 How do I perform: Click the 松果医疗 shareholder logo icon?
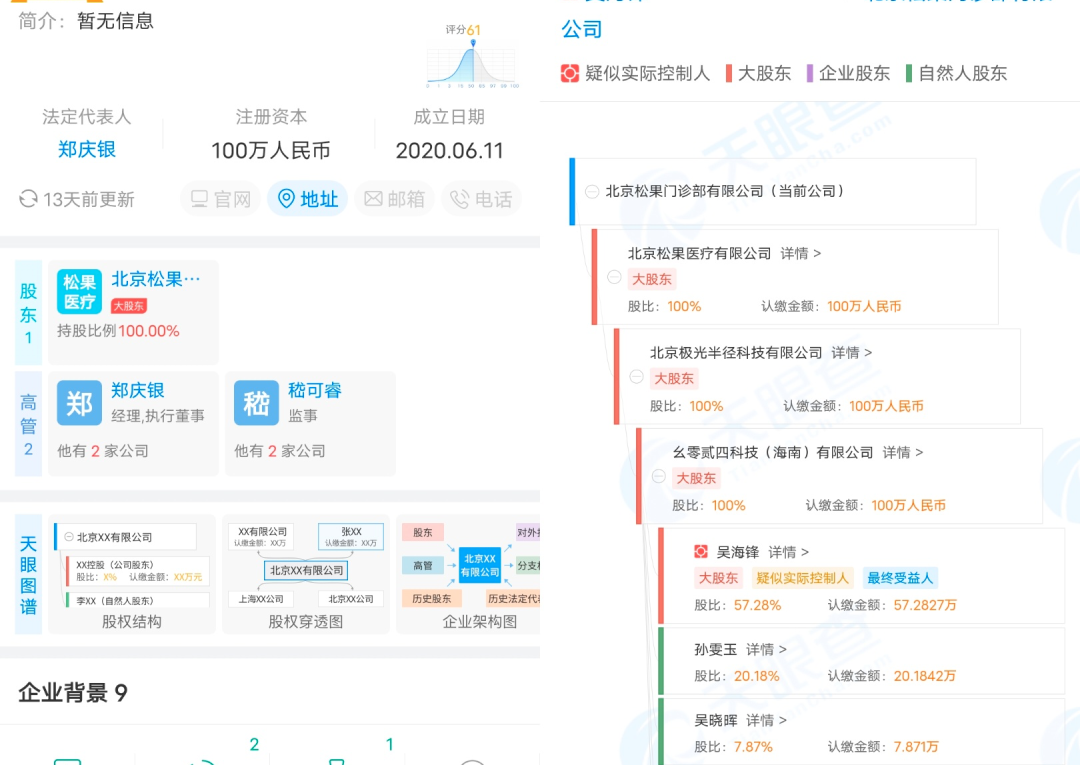click(x=80, y=292)
